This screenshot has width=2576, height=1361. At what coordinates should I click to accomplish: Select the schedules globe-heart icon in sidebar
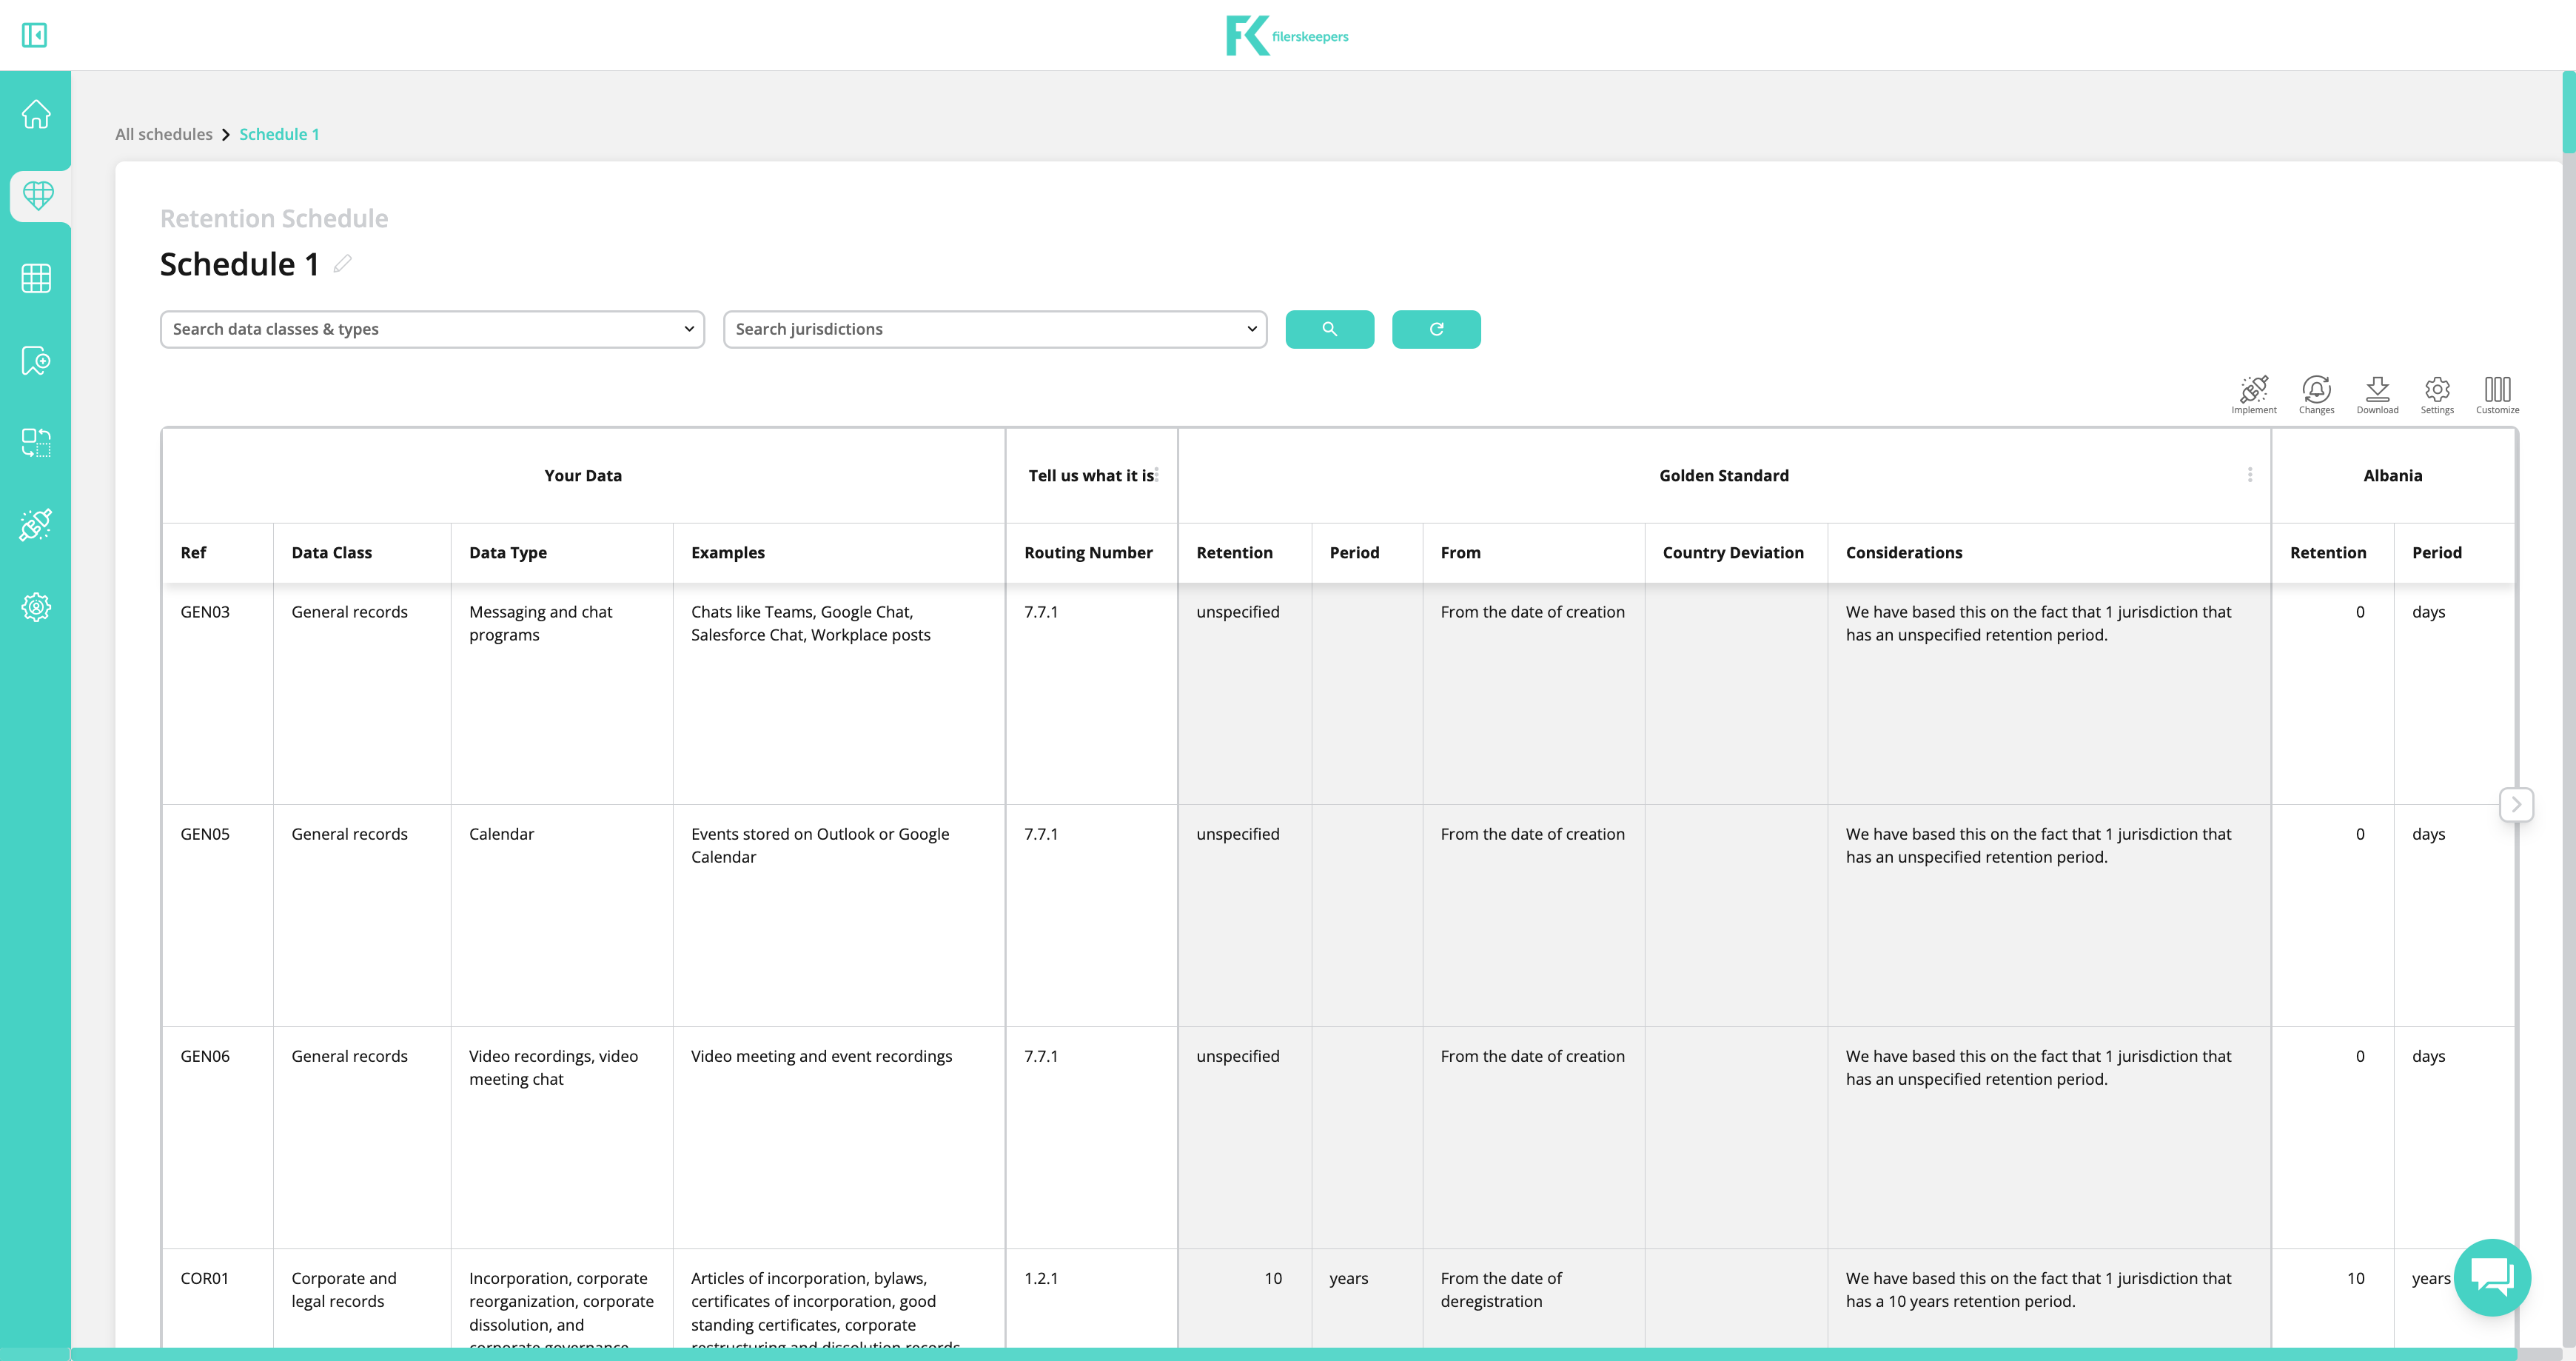[x=38, y=196]
